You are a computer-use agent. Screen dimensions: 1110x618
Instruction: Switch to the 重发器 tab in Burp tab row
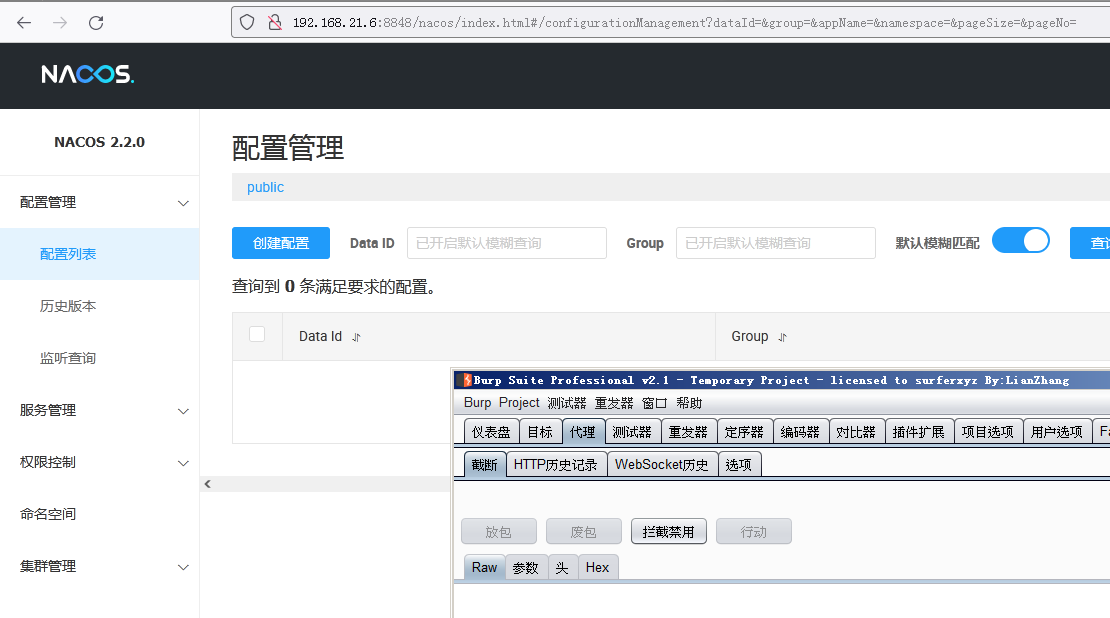coord(689,432)
